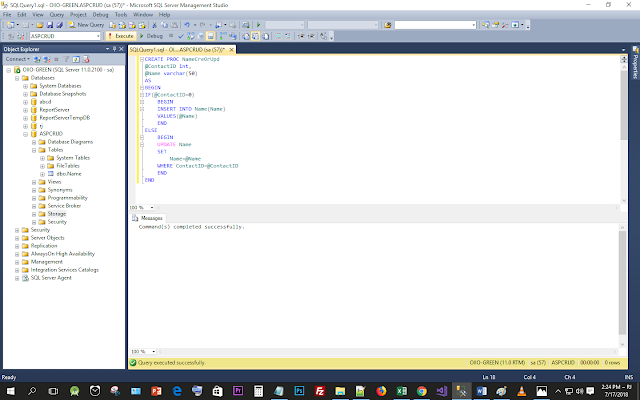Viewport: 640px width, 400px height.
Task: Open the Messages pane zoom 100 % dropdown
Action: (153, 351)
